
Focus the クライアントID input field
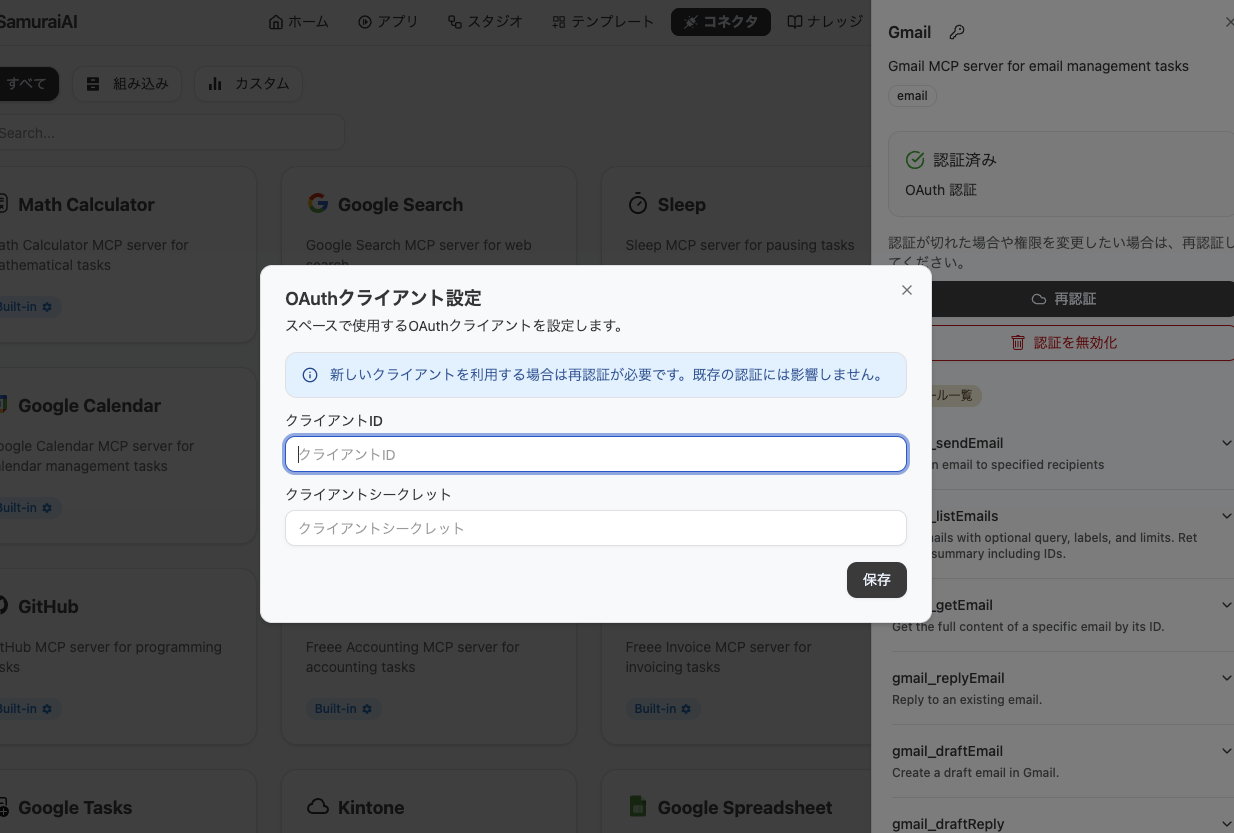click(x=596, y=454)
